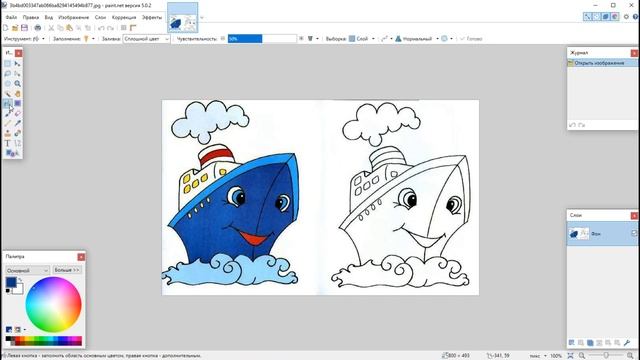Open the Вид menu
This screenshot has width=640, height=360.
(49, 18)
